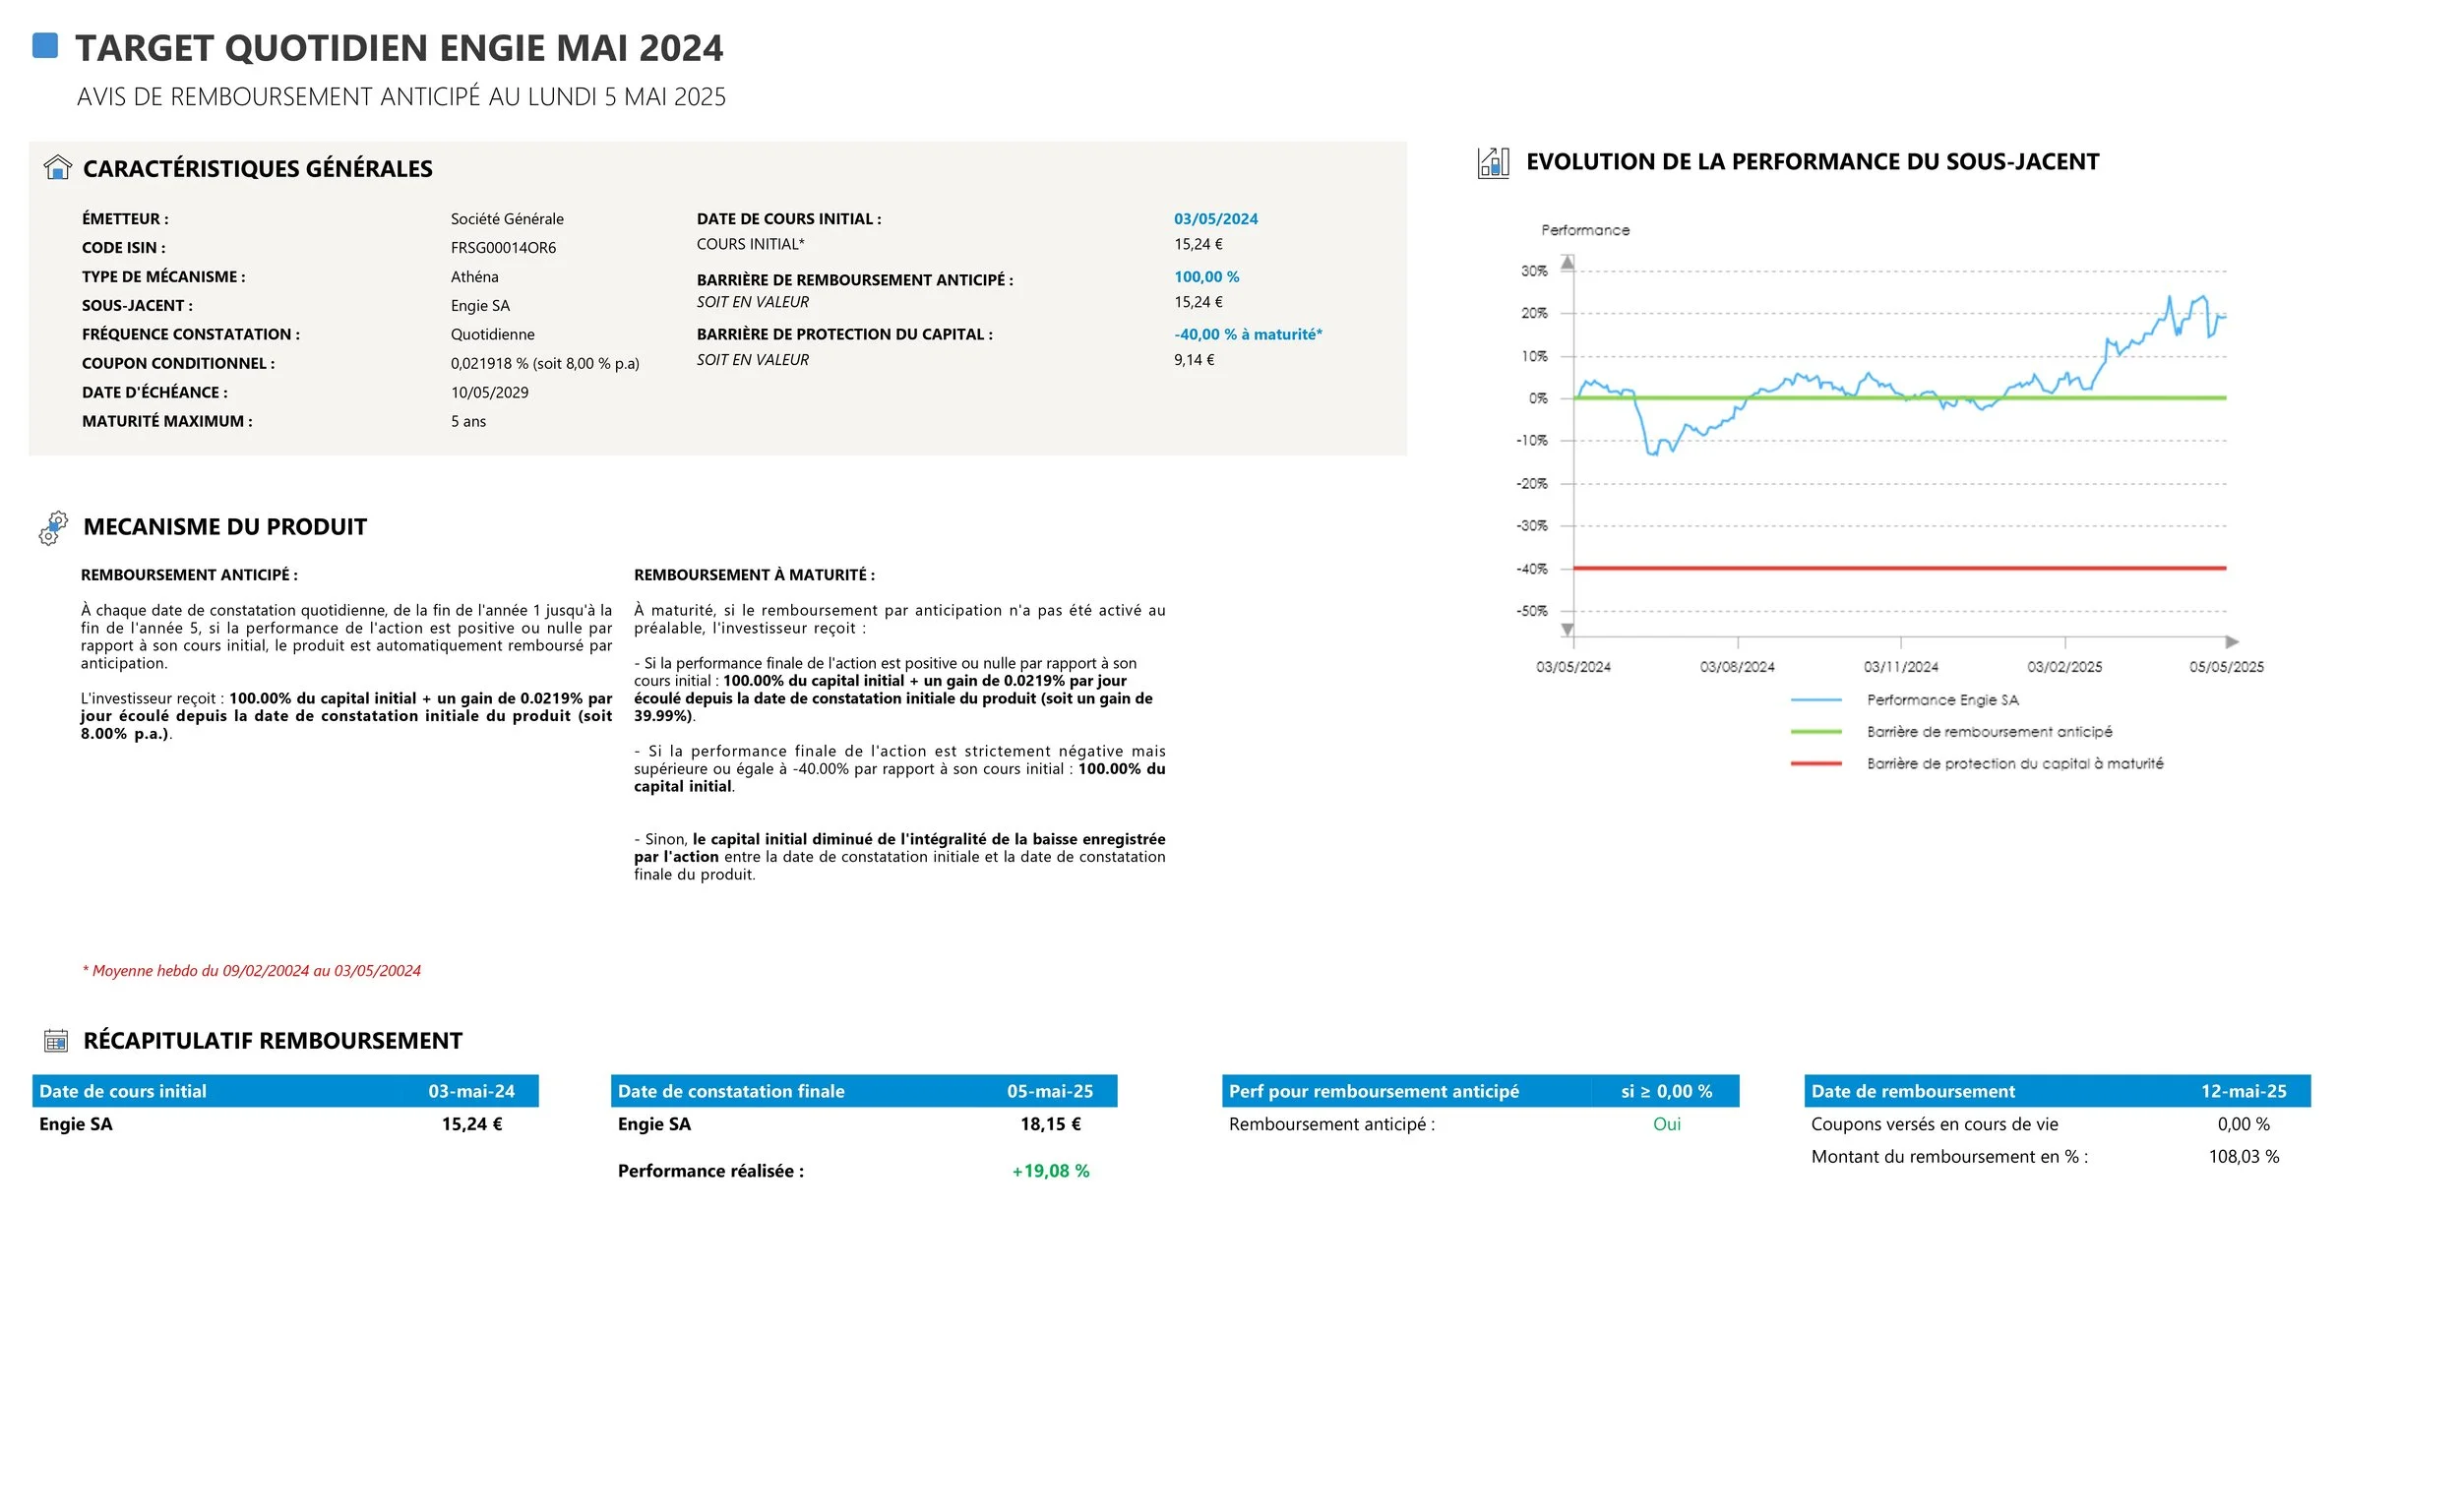Click the -40,00 % à maturité value
2460x1512 pixels.
(1247, 334)
